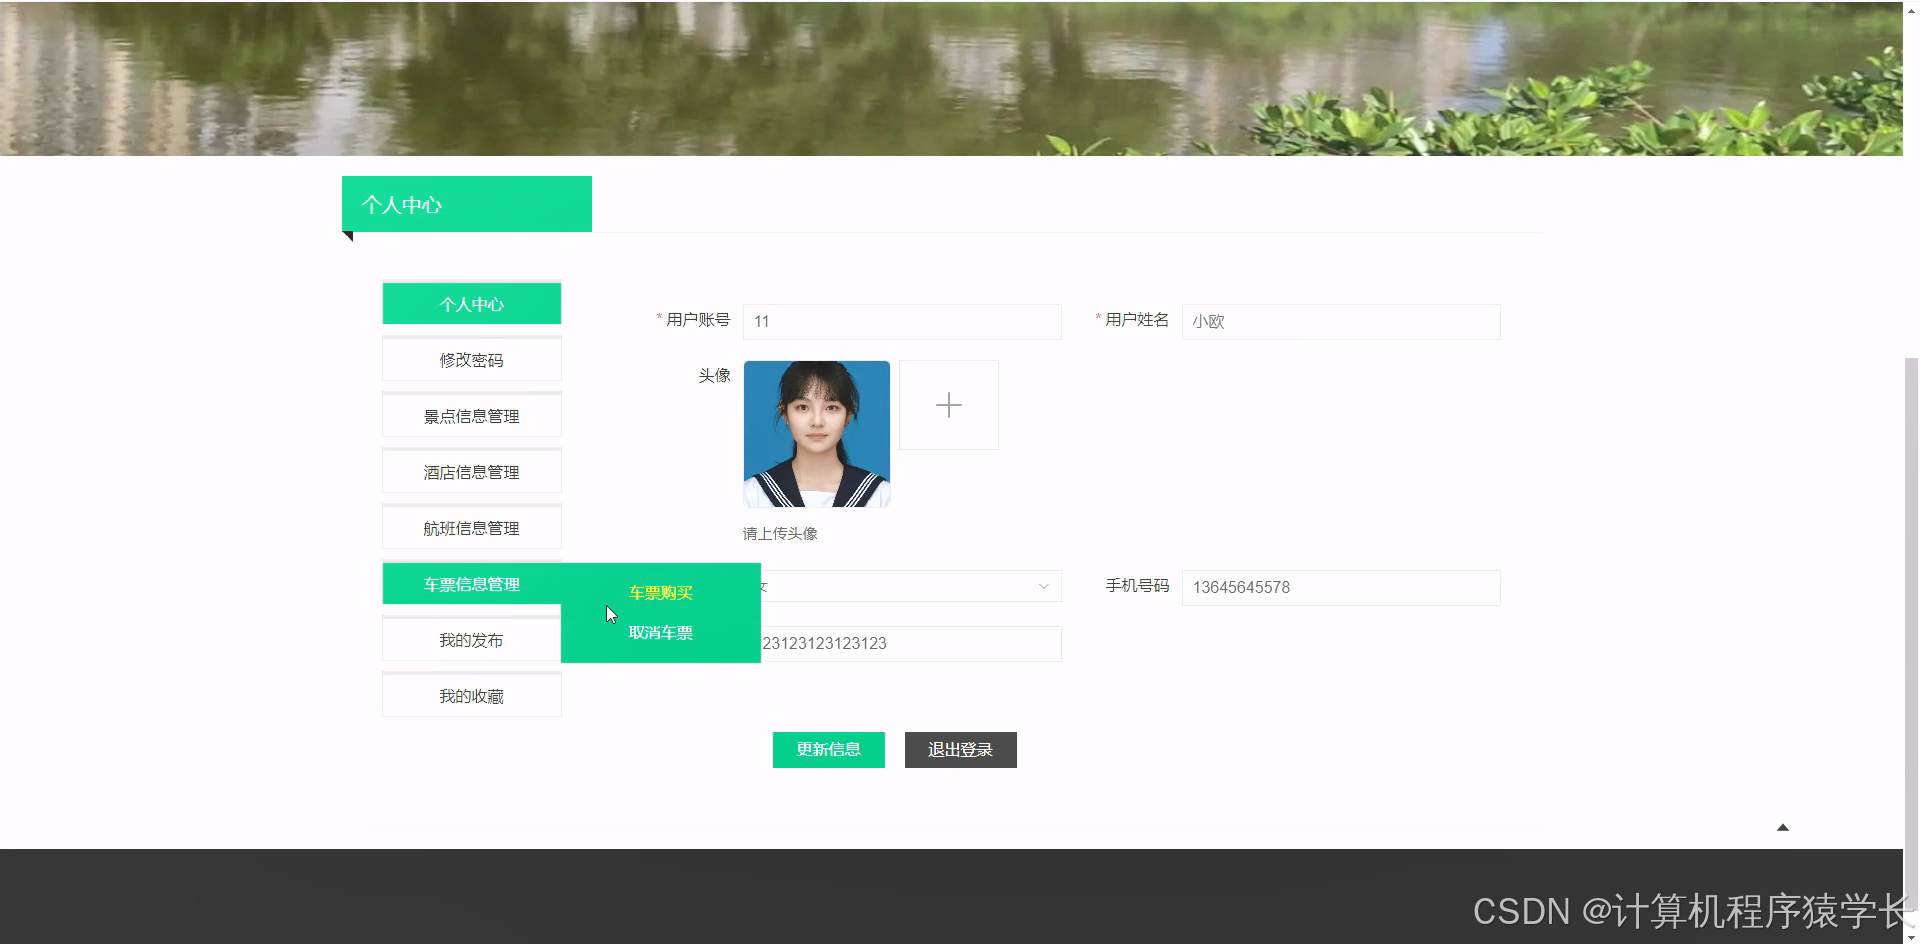Open 景点信息管理 menu item
Viewport: 1920px width, 944px height.
tap(471, 415)
